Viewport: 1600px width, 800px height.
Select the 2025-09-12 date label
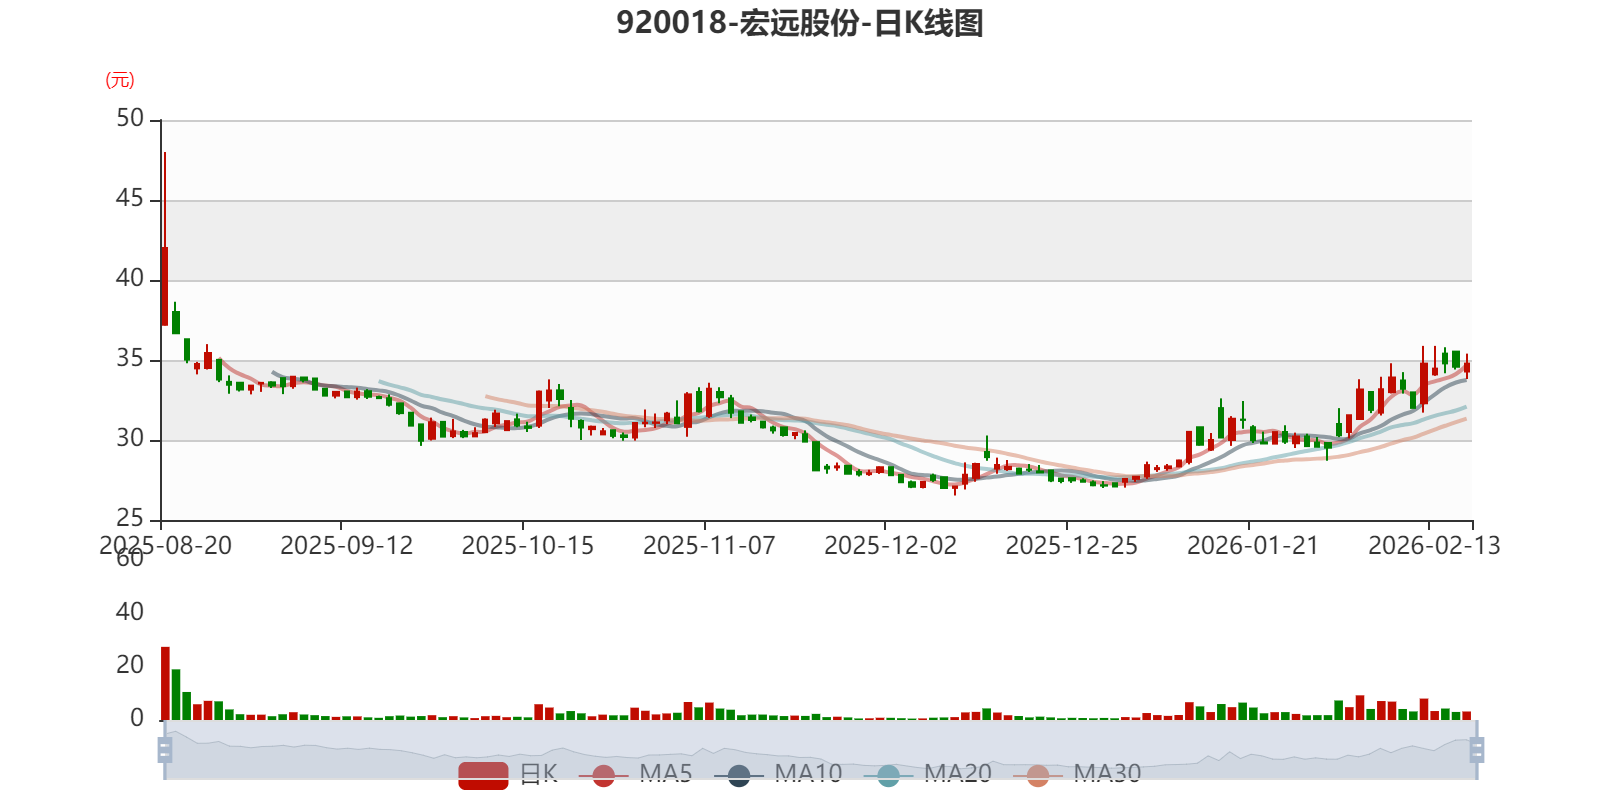[346, 545]
